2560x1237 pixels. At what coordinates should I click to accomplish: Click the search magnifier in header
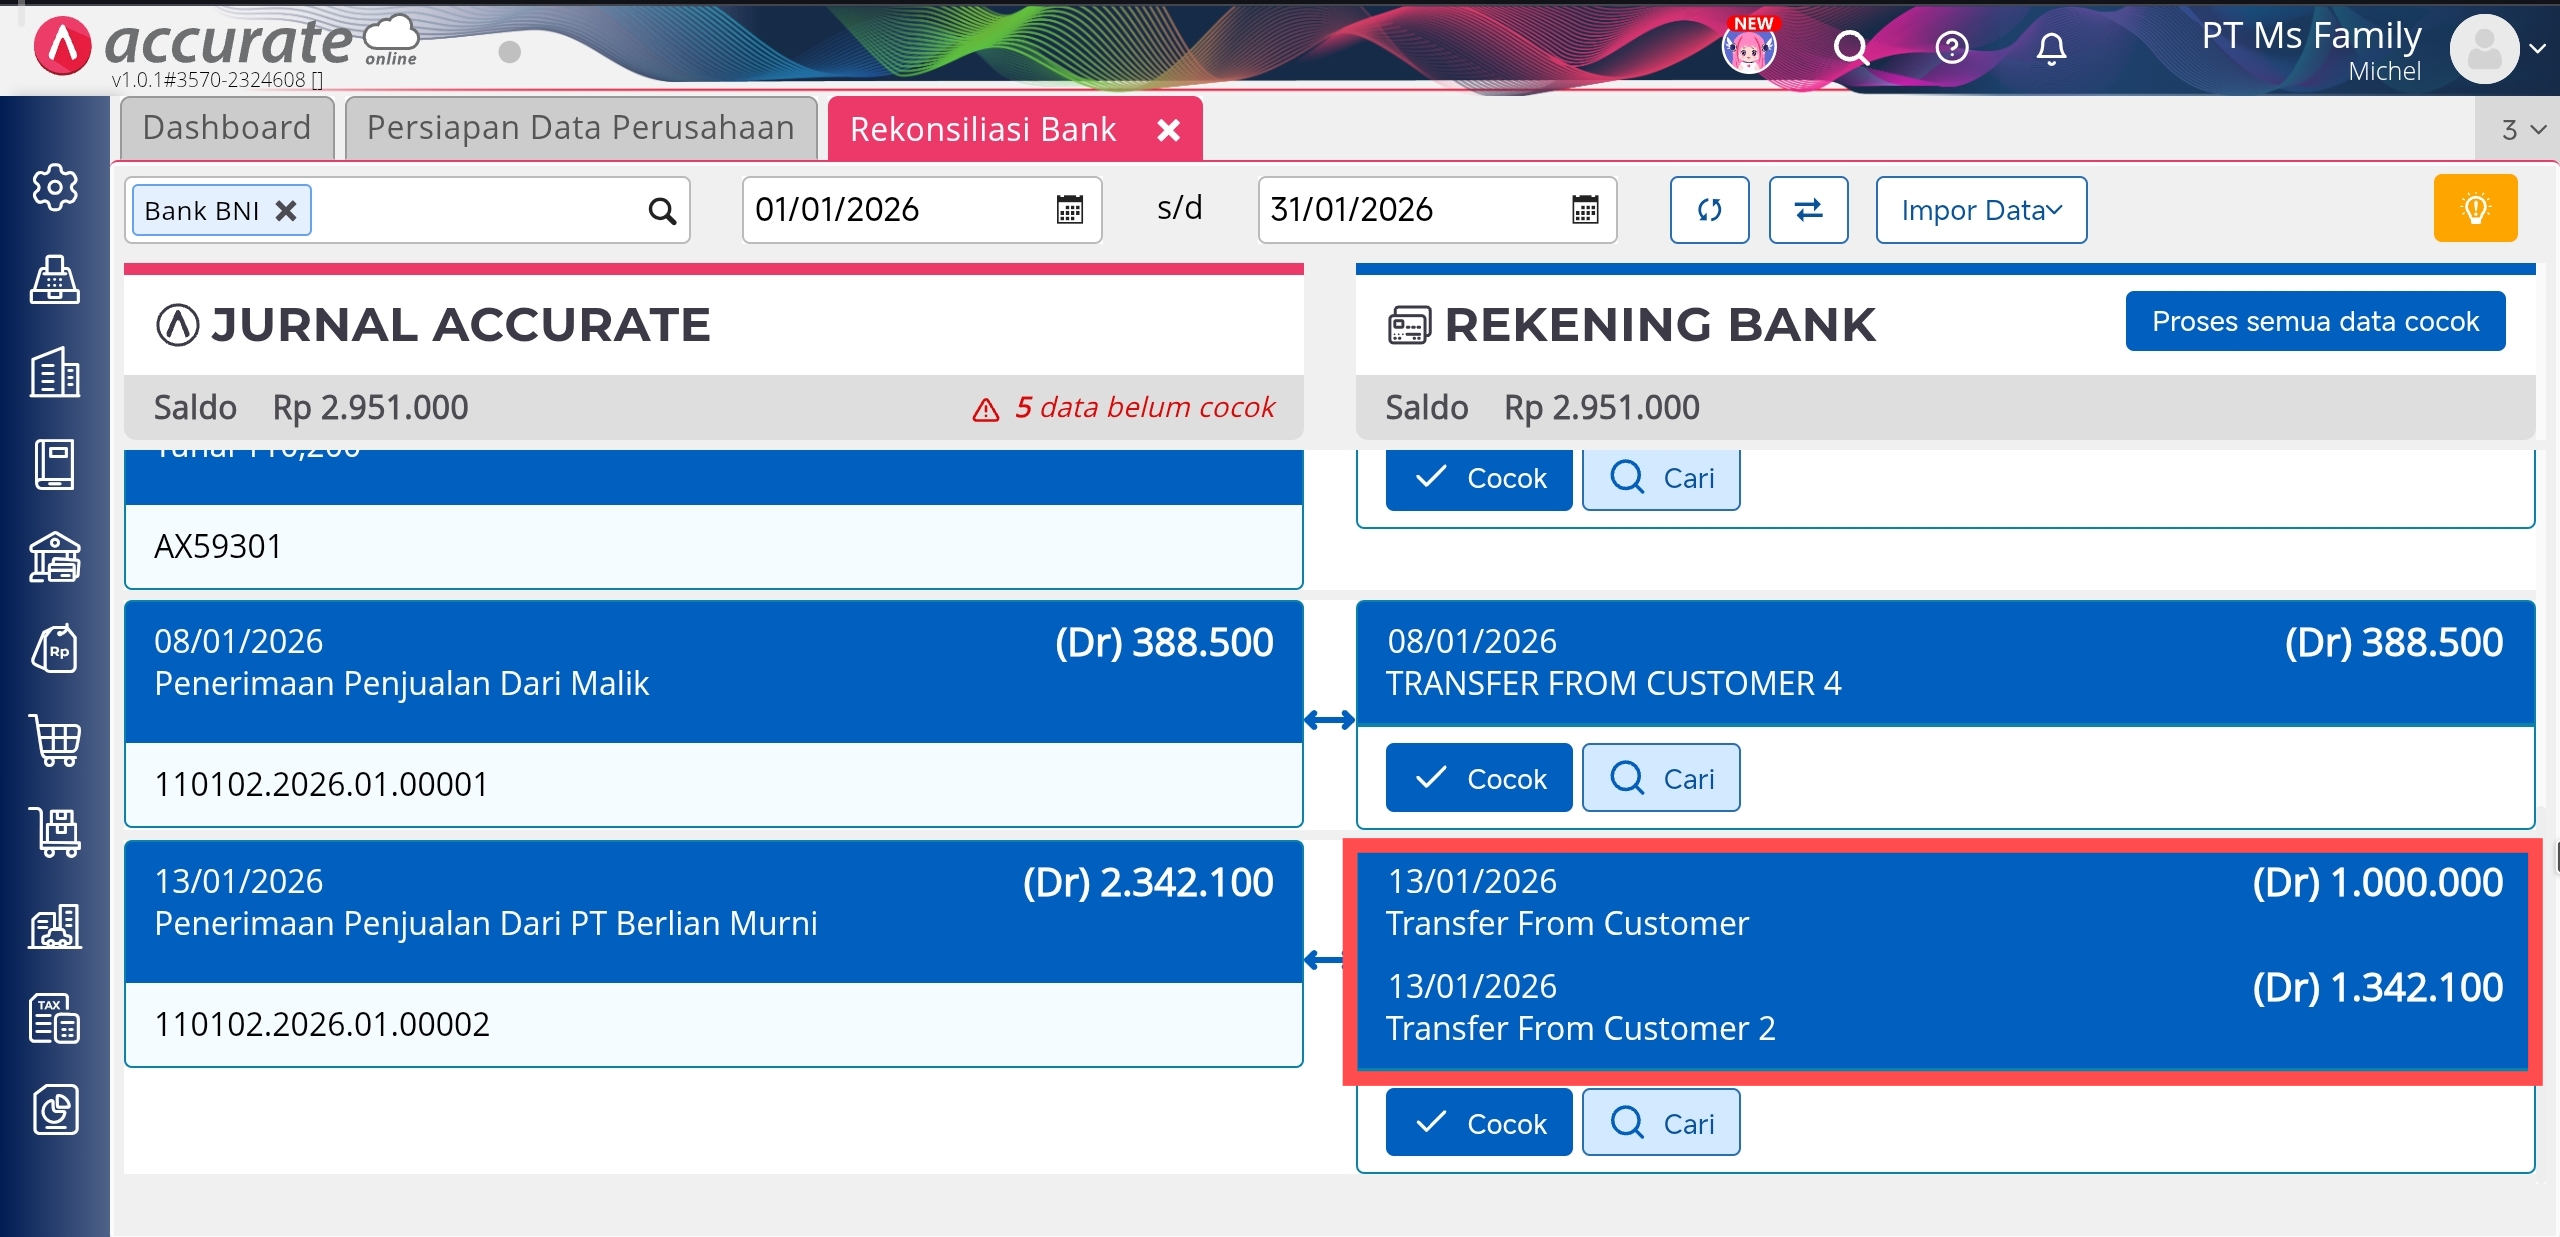point(1851,47)
